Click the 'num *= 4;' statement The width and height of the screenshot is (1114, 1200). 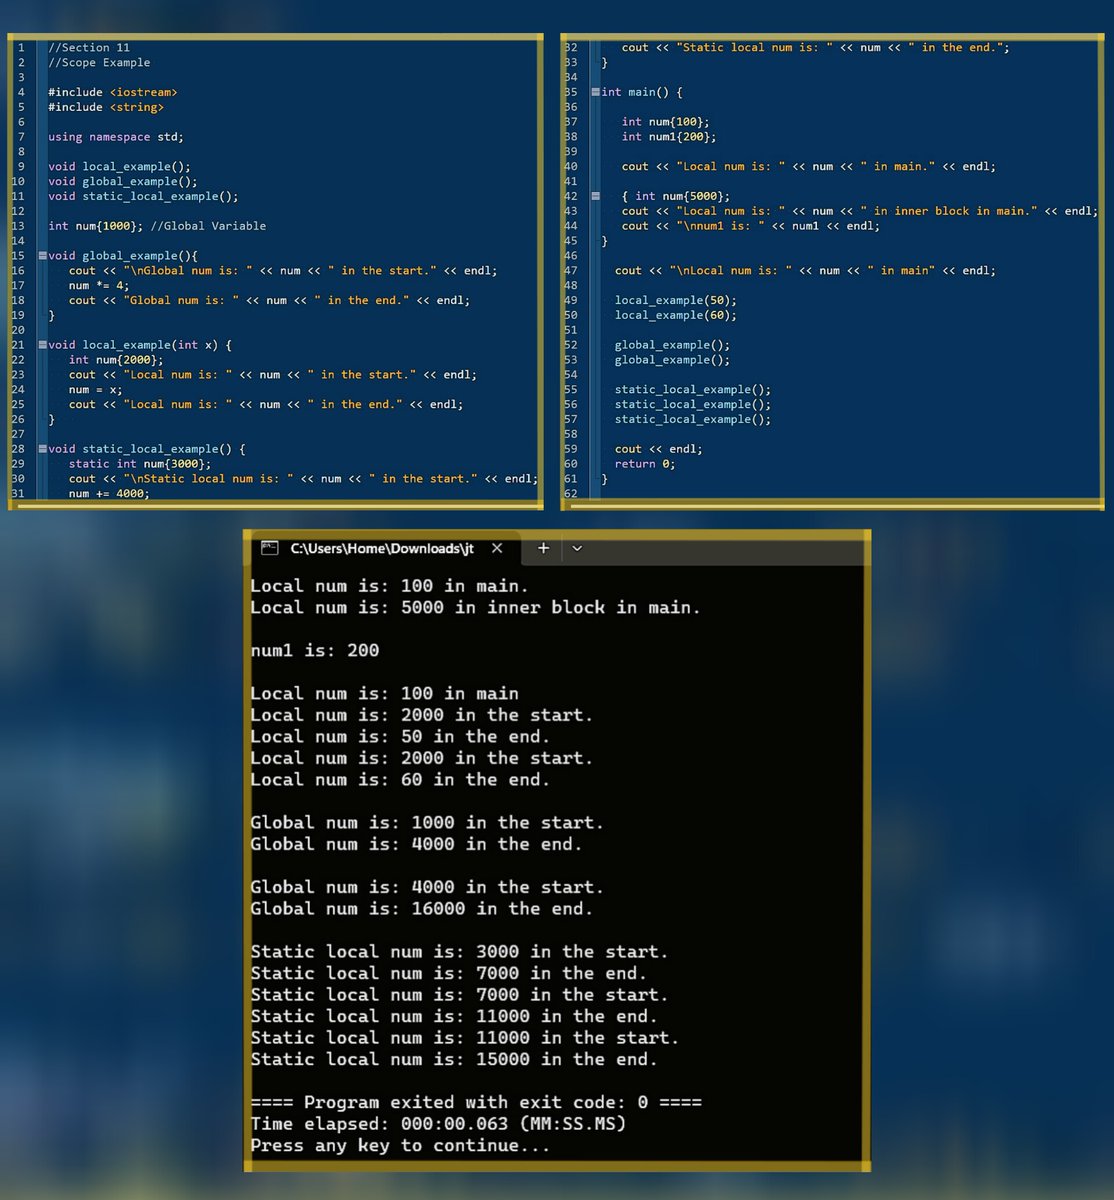99,286
